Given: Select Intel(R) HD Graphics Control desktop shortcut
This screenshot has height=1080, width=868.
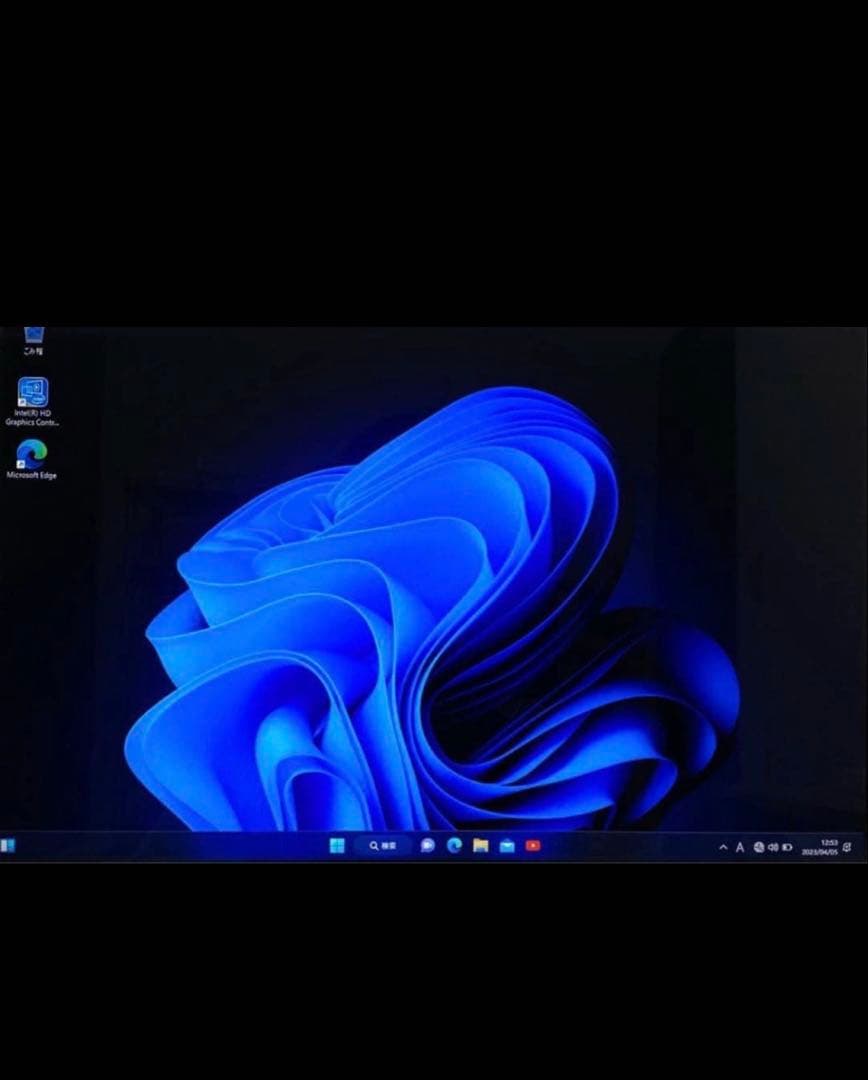Looking at the screenshot, I should pos(32,392).
